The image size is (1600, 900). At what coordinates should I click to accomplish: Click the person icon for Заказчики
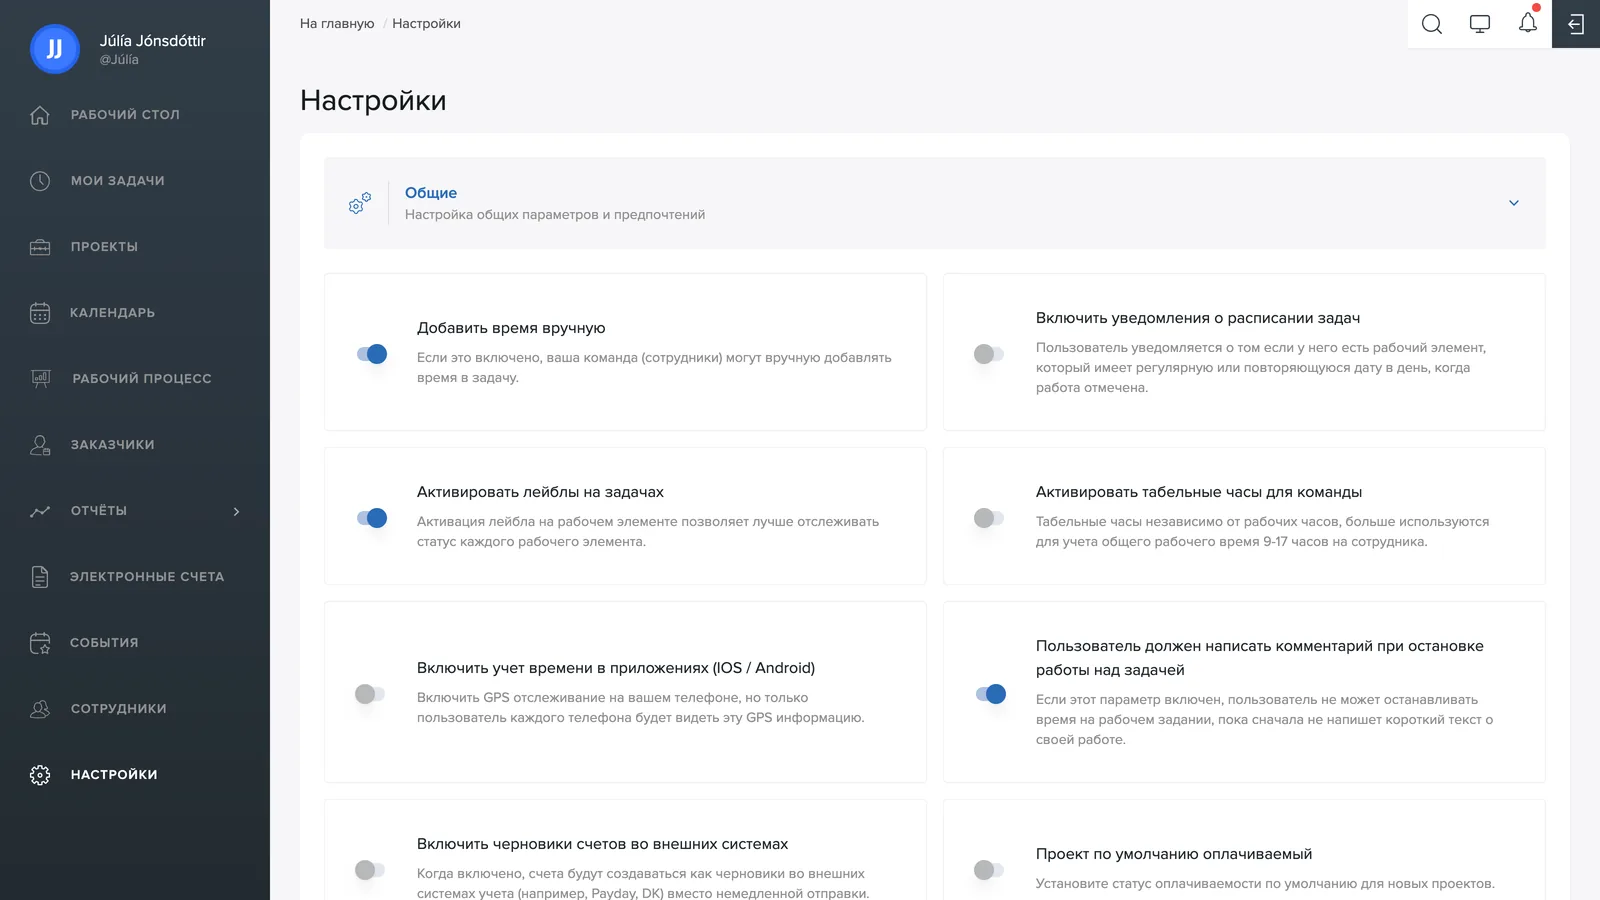click(x=40, y=445)
